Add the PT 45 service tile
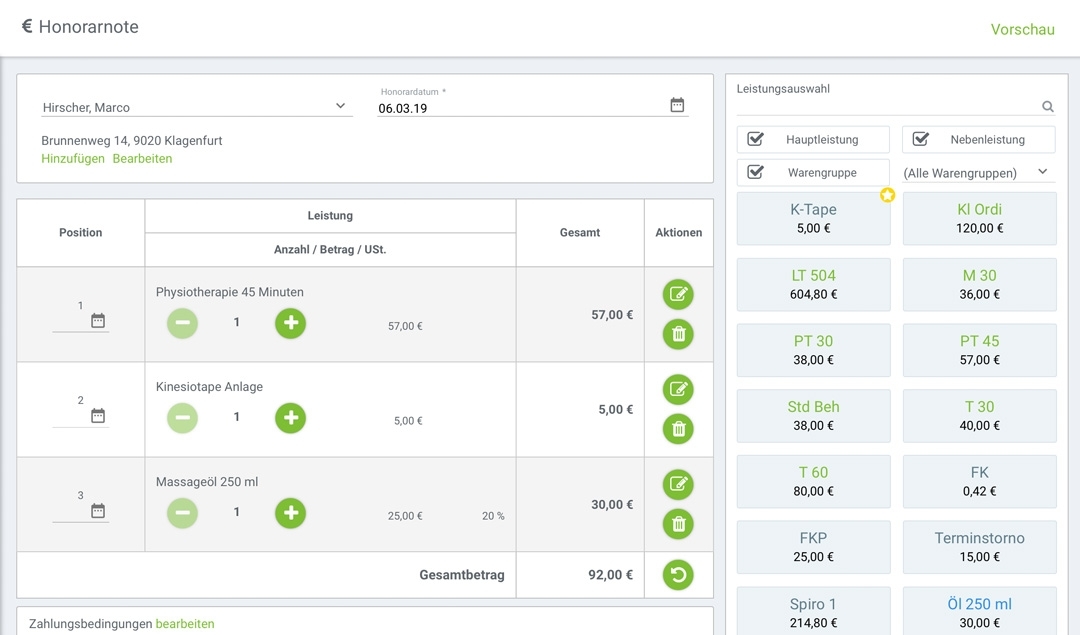Image resolution: width=1080 pixels, height=635 pixels. point(979,349)
